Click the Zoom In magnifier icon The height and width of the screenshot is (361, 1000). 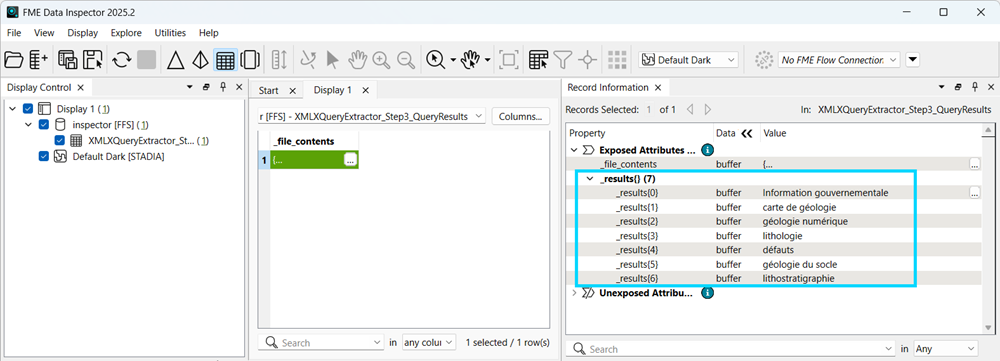[x=381, y=60]
